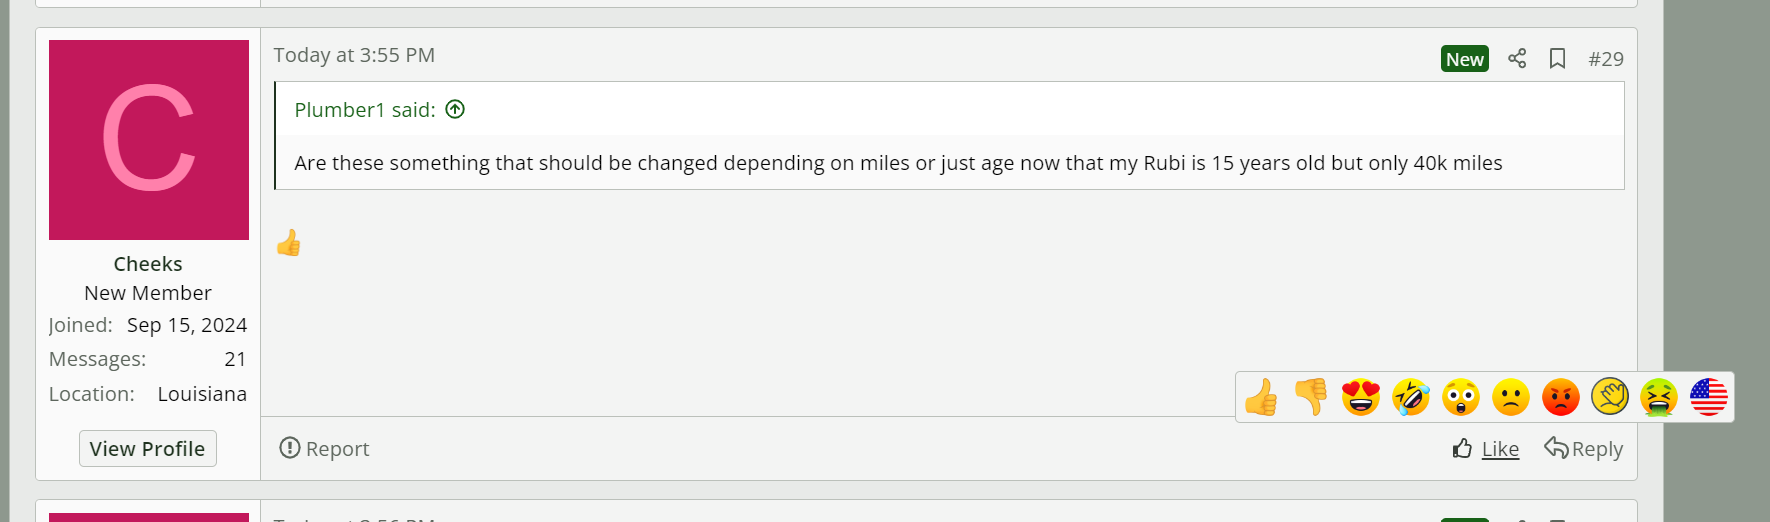1770x522 pixels.
Task: Open the pink C avatar thumbnail
Action: [149, 140]
